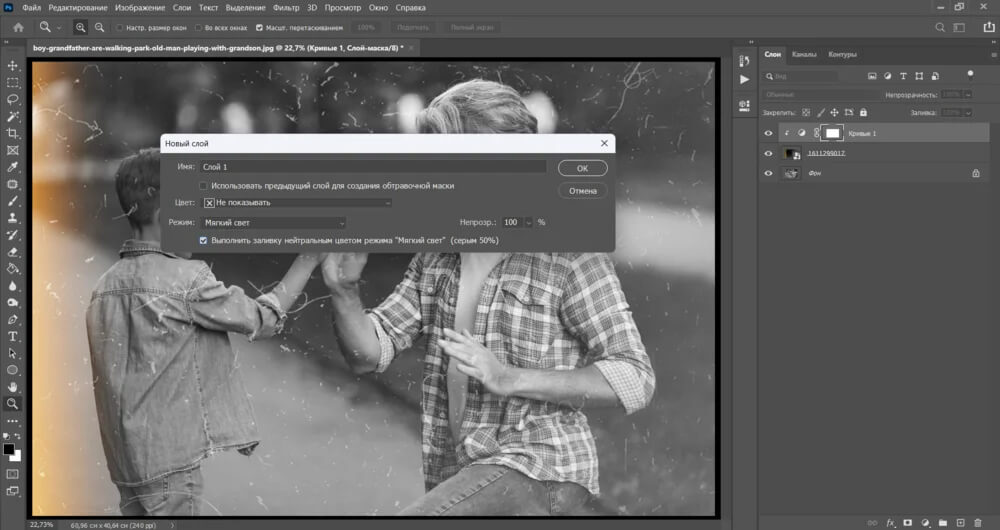This screenshot has height=530, width=1000.
Task: Click the zoom-out magnifier in options bar
Action: pos(98,28)
